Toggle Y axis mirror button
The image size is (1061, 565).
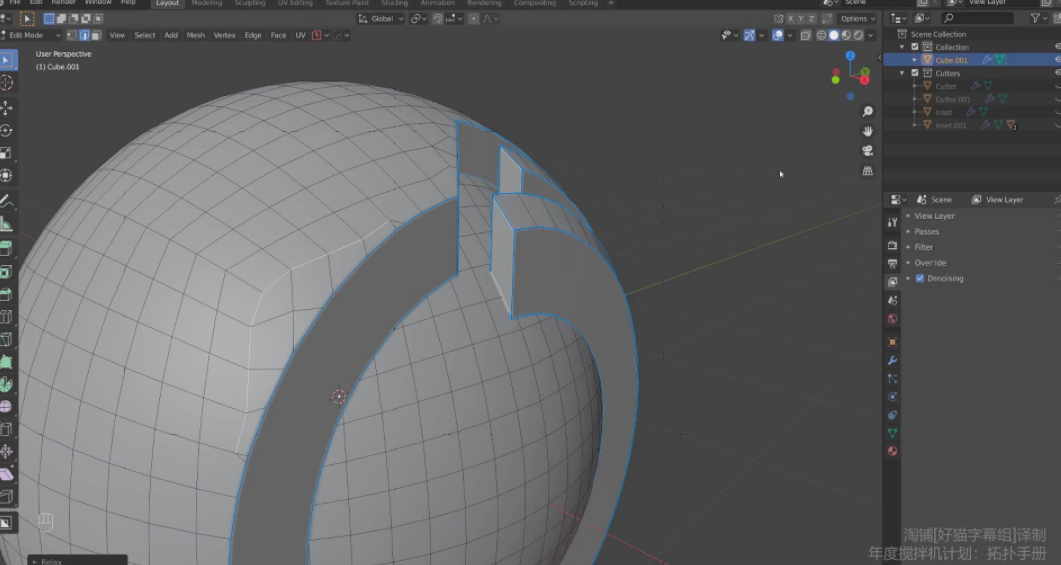click(x=801, y=19)
